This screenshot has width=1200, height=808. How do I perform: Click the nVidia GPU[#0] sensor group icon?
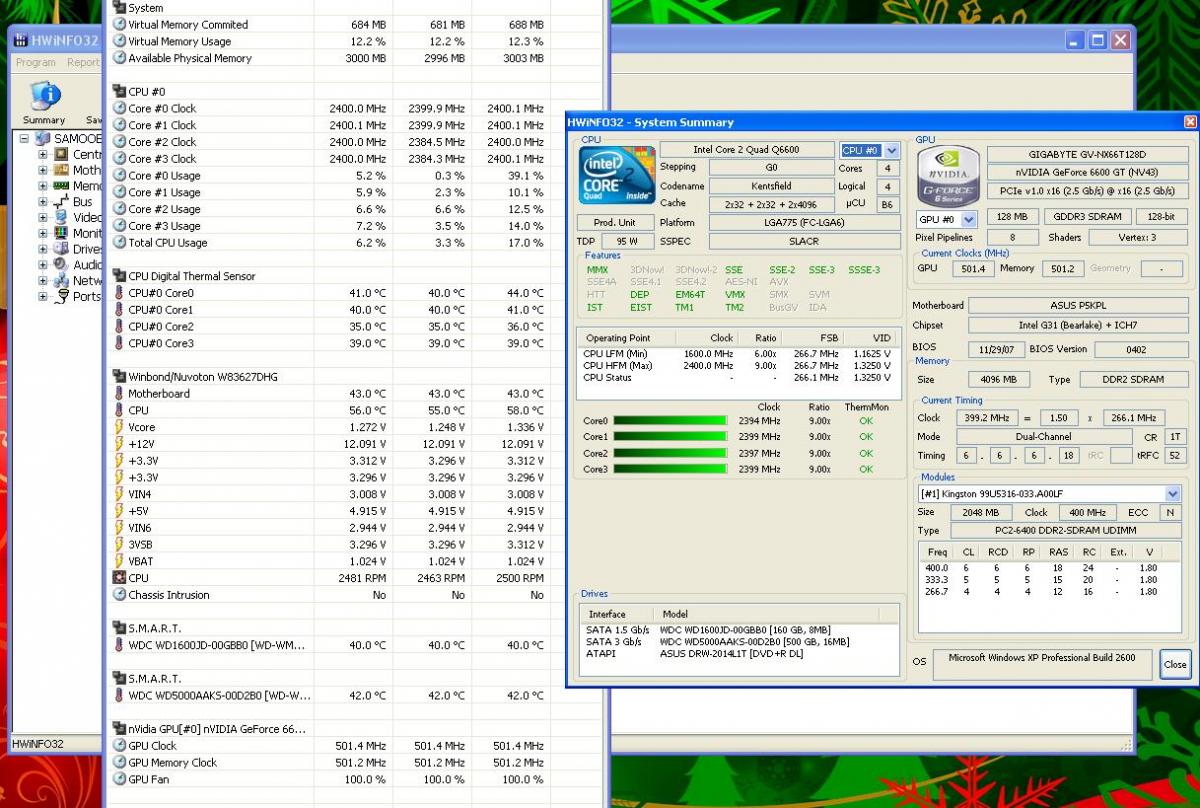(x=119, y=729)
